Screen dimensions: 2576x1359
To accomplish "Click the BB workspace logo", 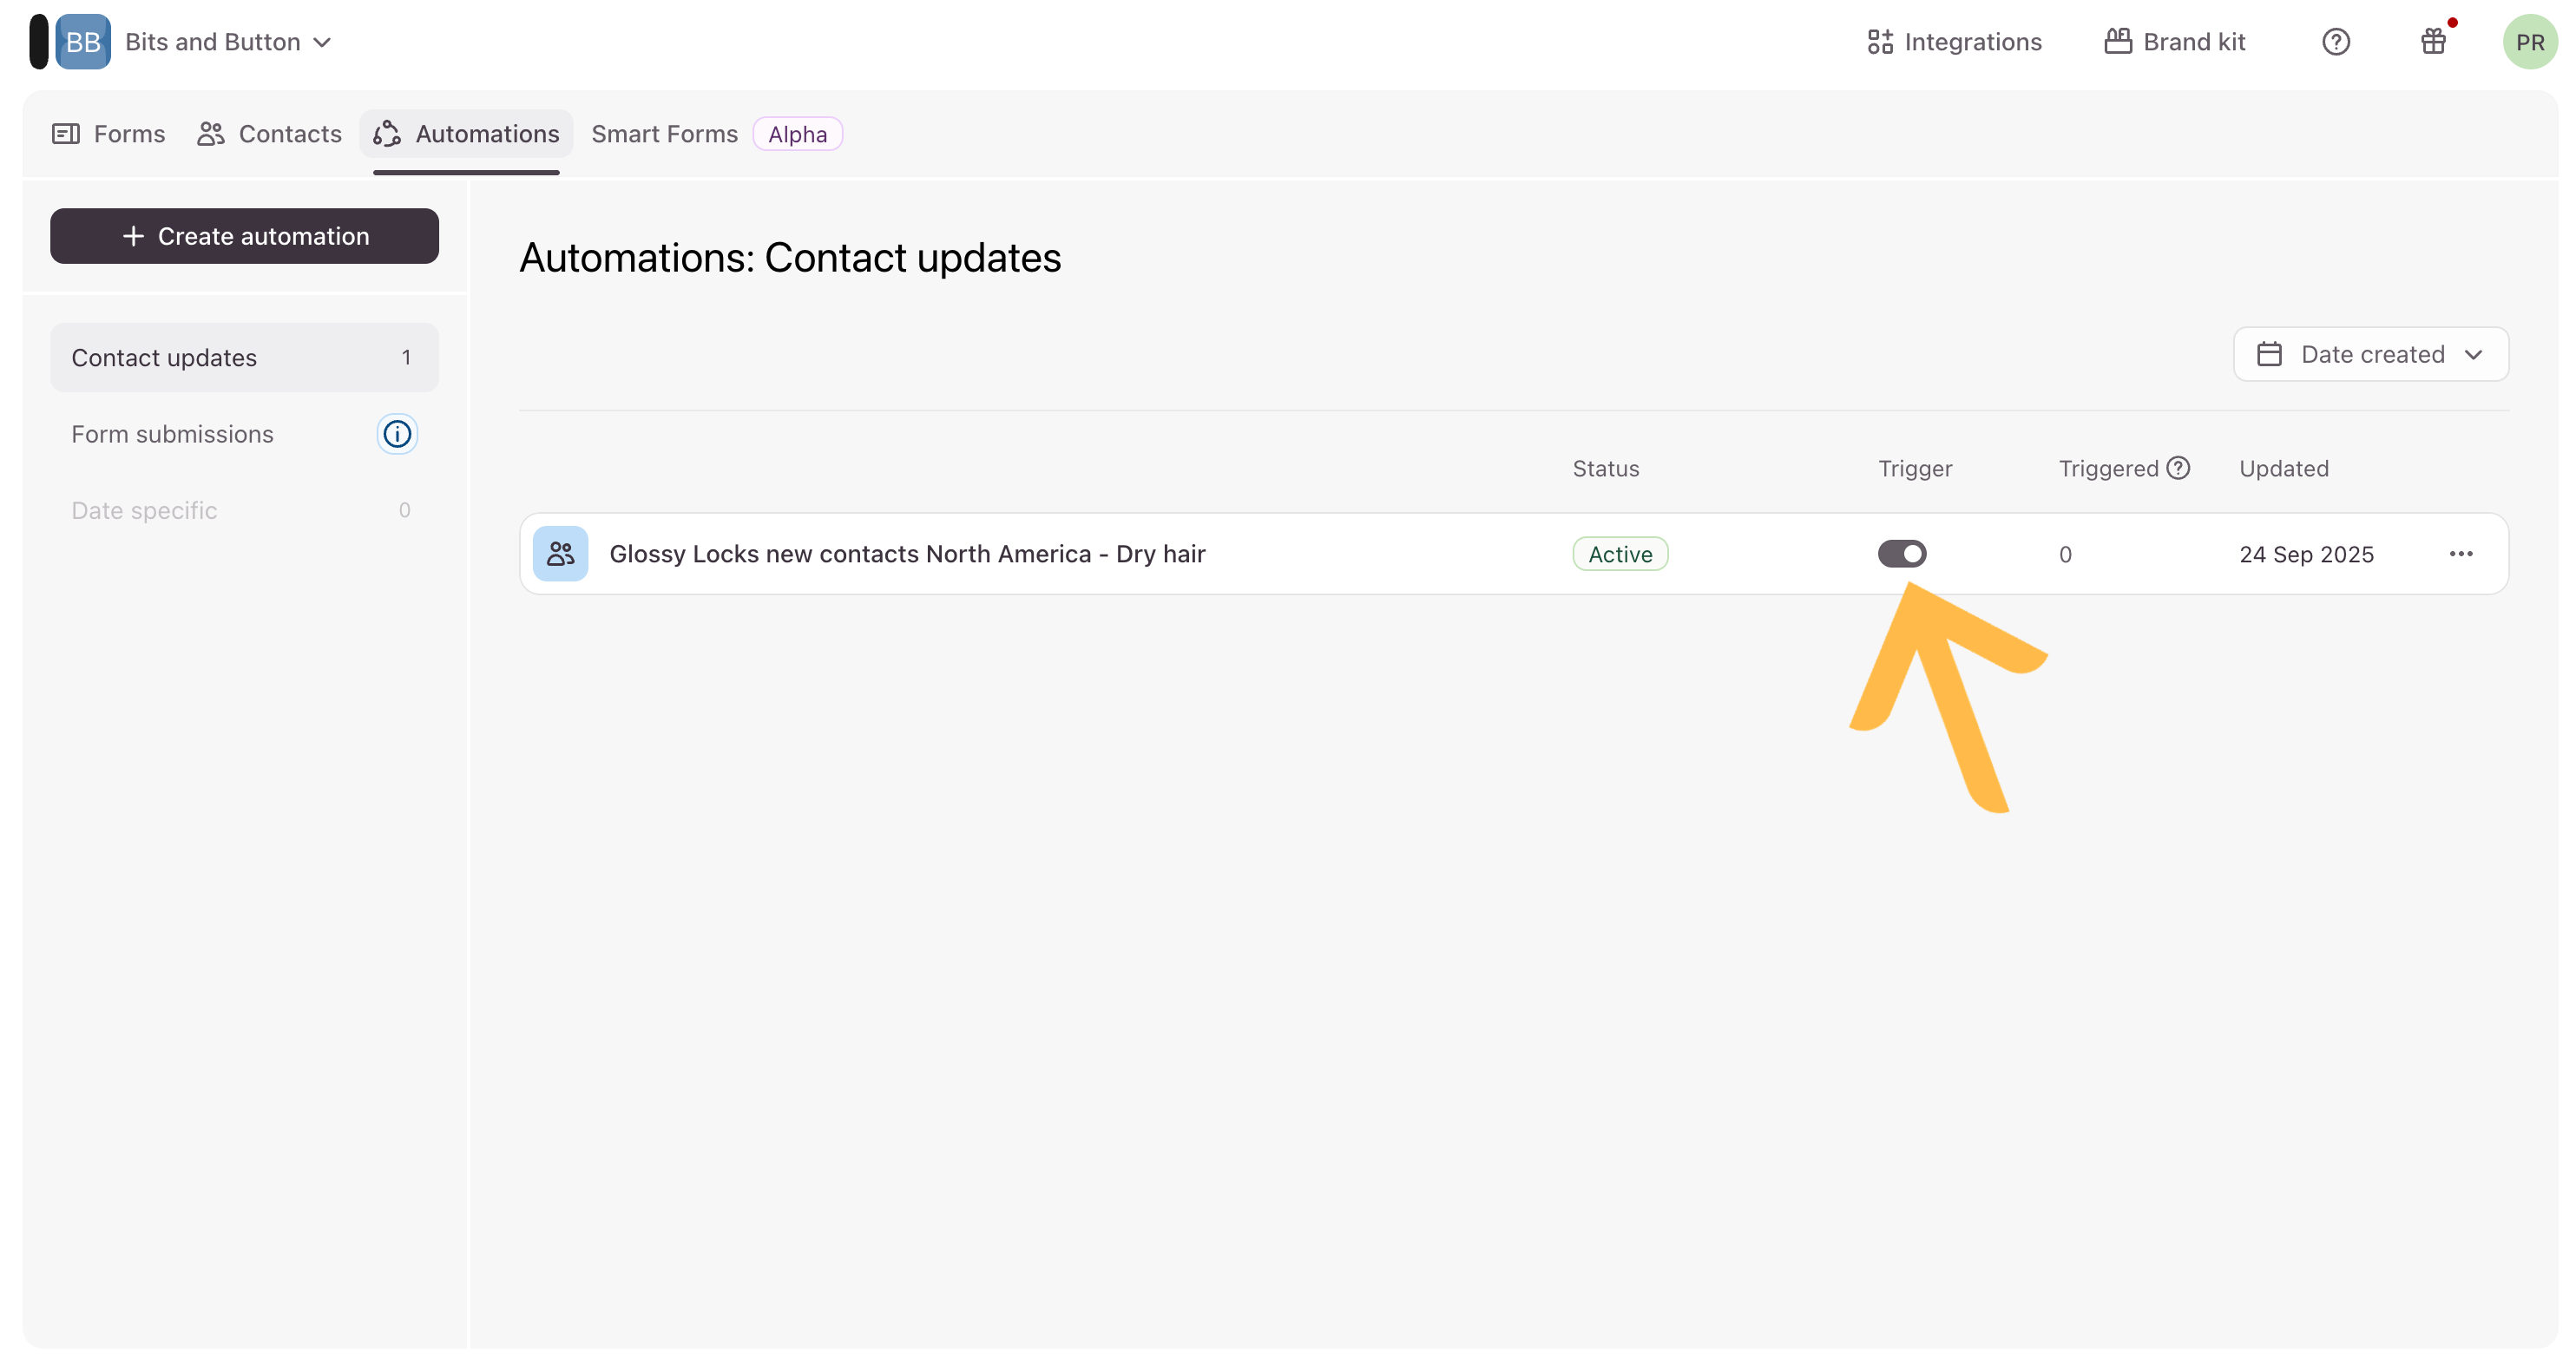I will point(83,42).
